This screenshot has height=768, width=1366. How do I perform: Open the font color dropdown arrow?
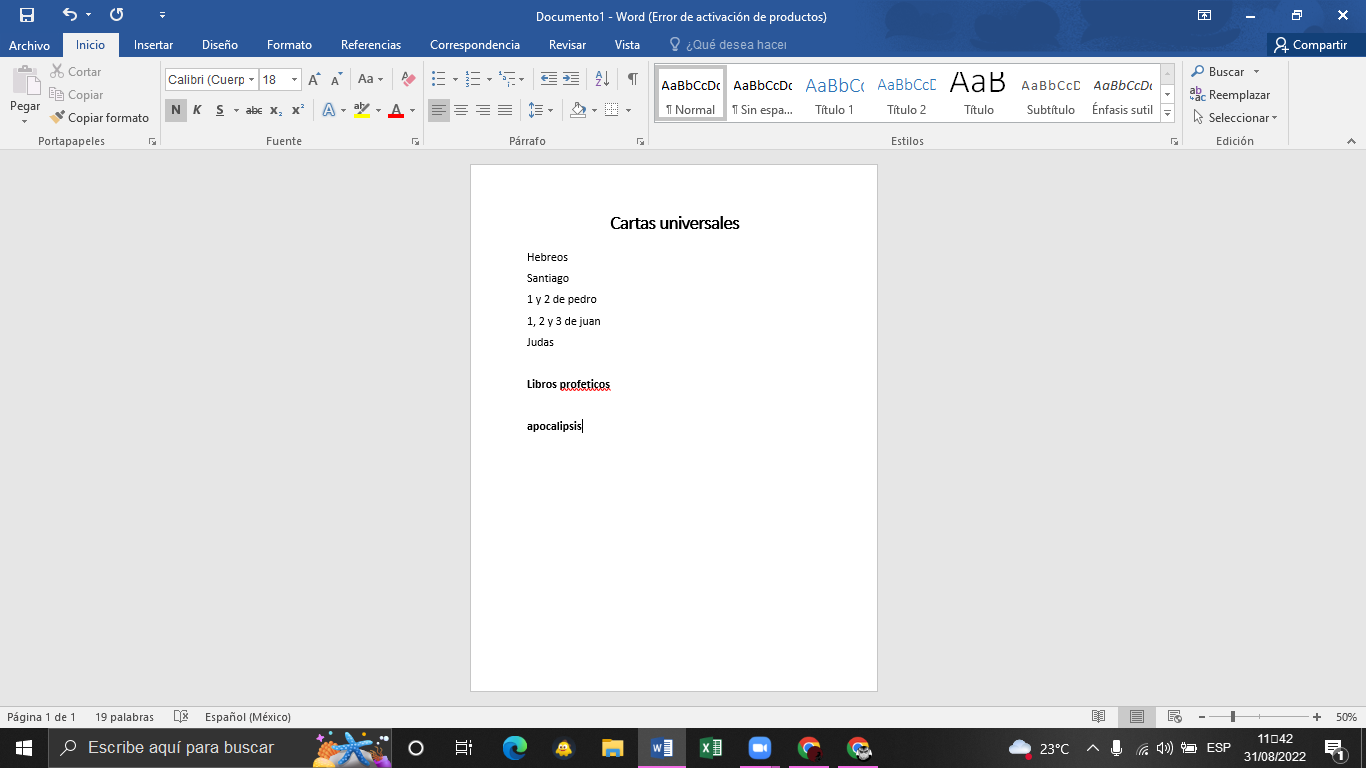[412, 110]
